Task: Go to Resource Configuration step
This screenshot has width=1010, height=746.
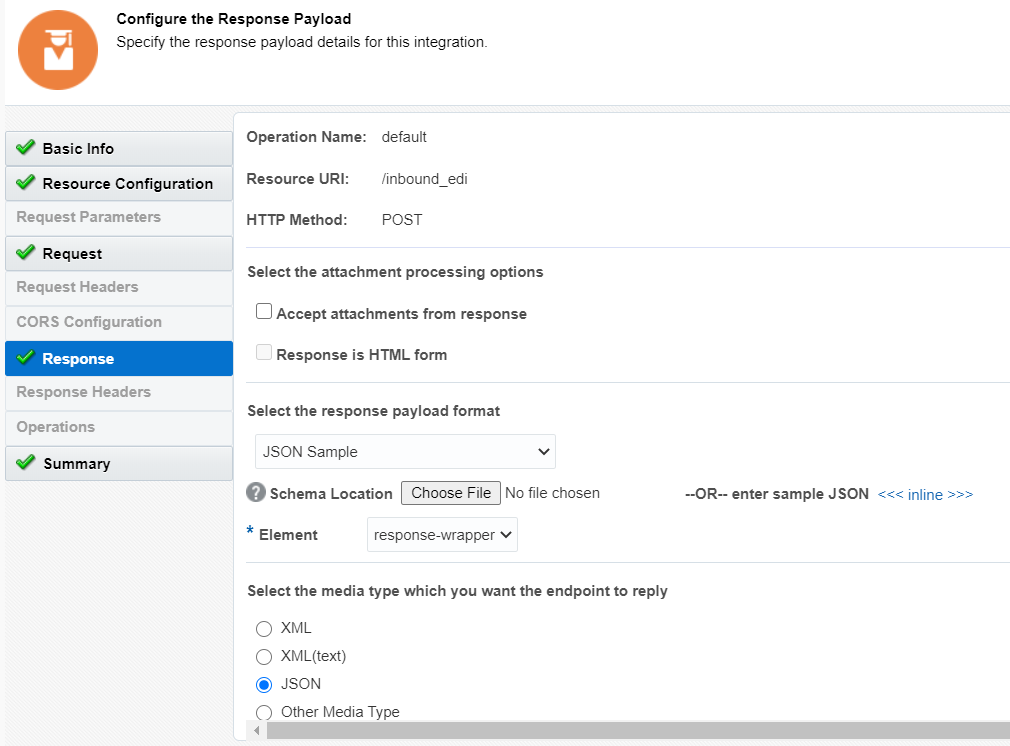Action: tap(119, 184)
